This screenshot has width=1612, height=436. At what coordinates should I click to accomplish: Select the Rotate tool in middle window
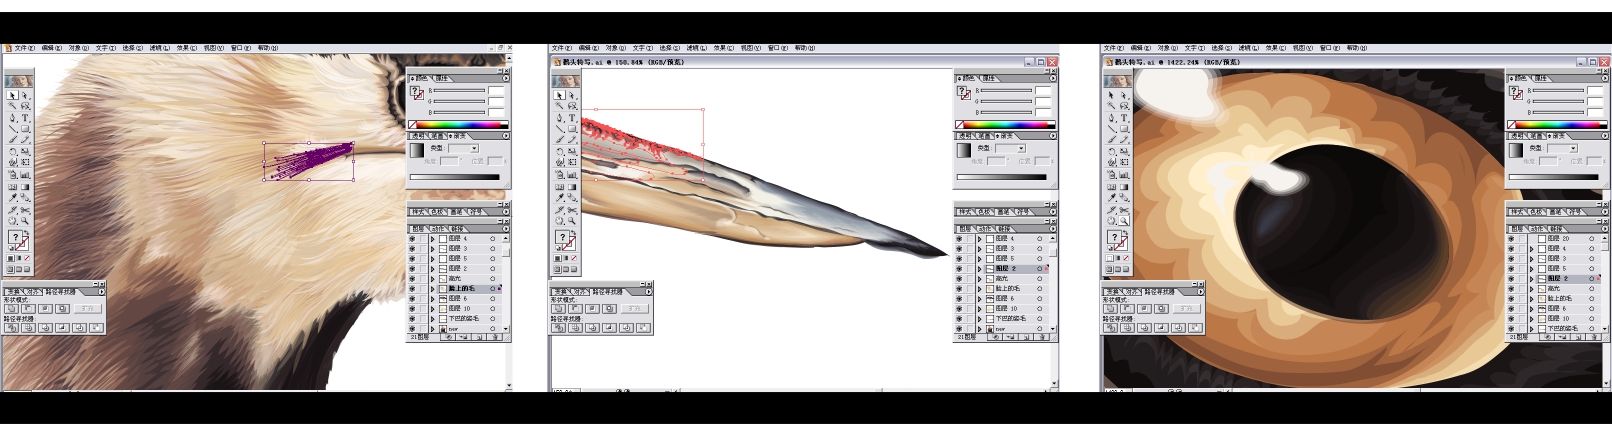(x=560, y=151)
